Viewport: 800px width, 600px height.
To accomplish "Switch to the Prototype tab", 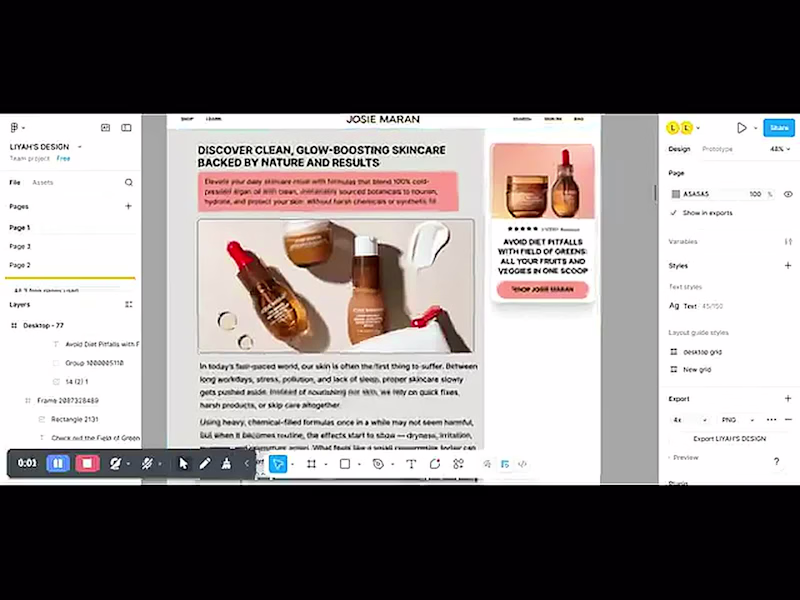I will click(x=717, y=149).
